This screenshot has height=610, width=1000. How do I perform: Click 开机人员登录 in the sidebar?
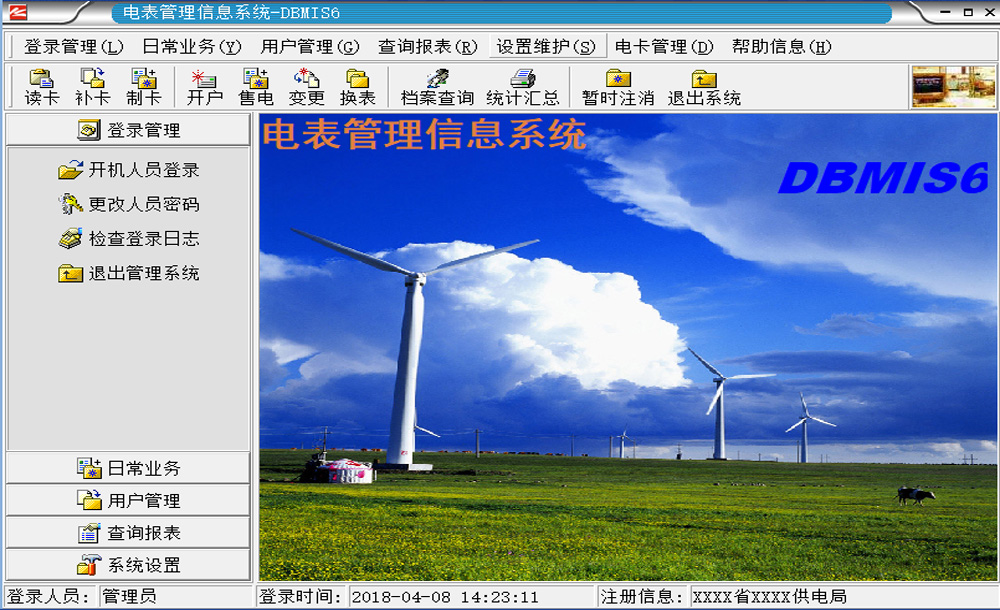[x=144, y=170]
